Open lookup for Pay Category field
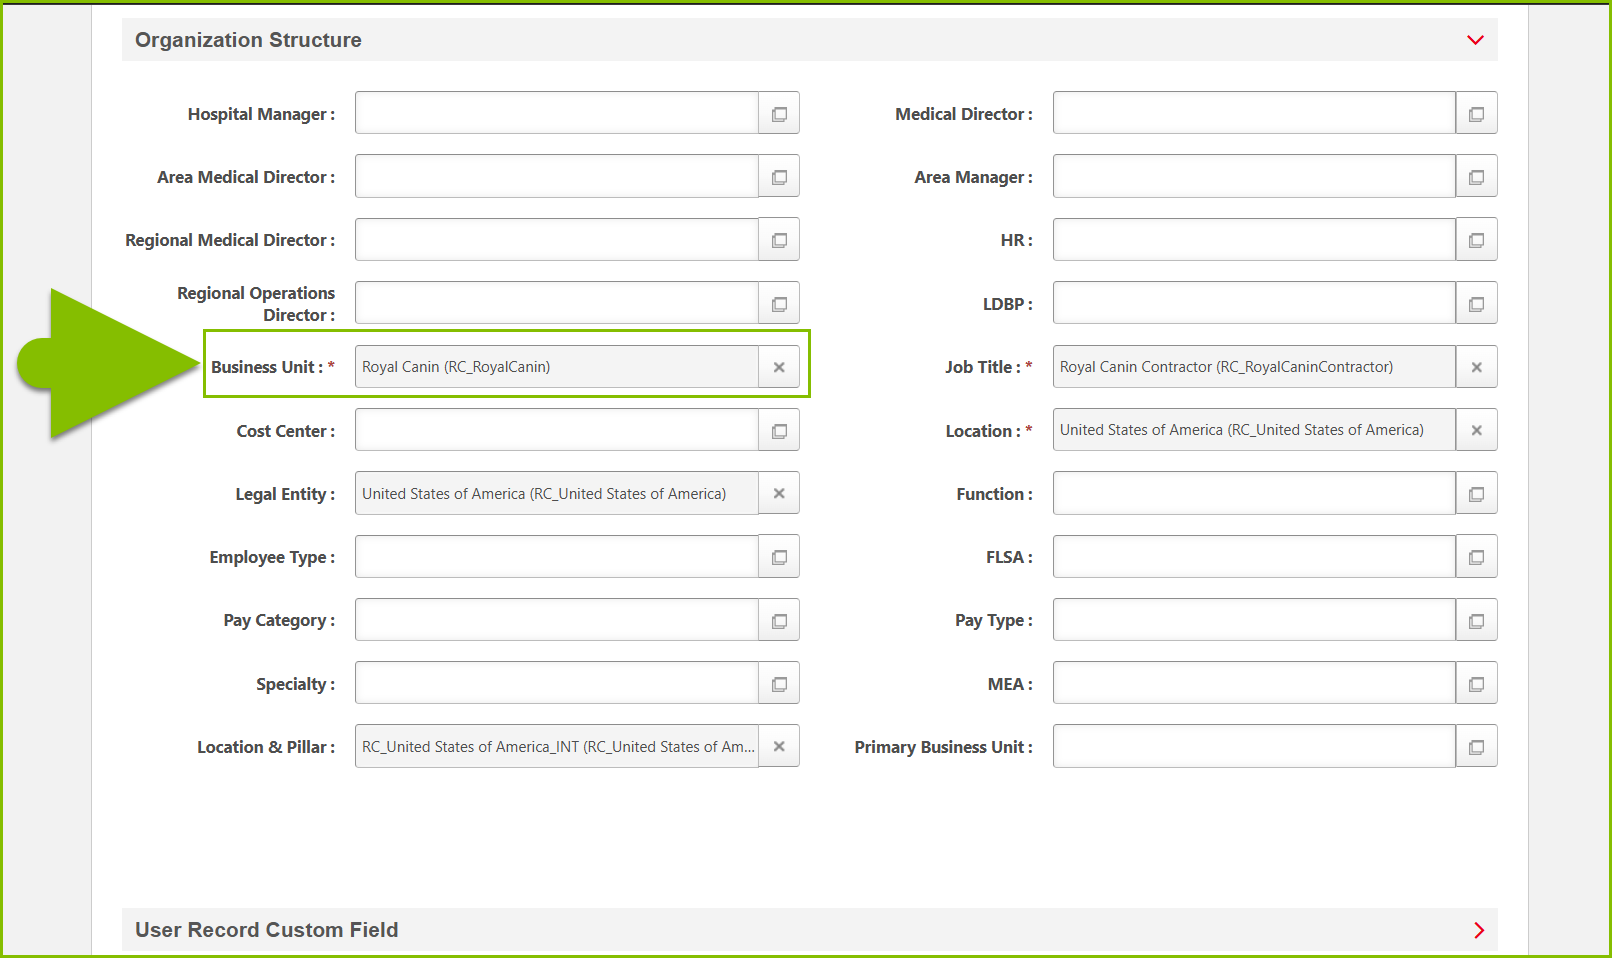 779,621
